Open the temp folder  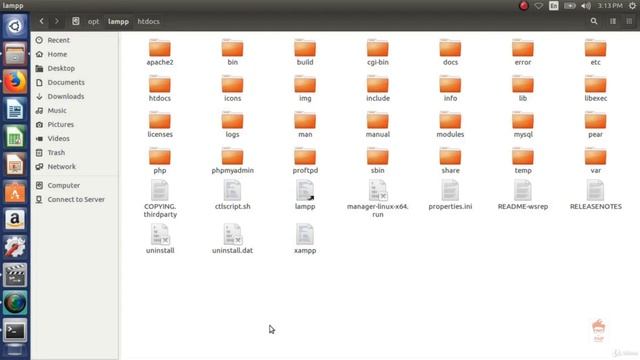523,160
